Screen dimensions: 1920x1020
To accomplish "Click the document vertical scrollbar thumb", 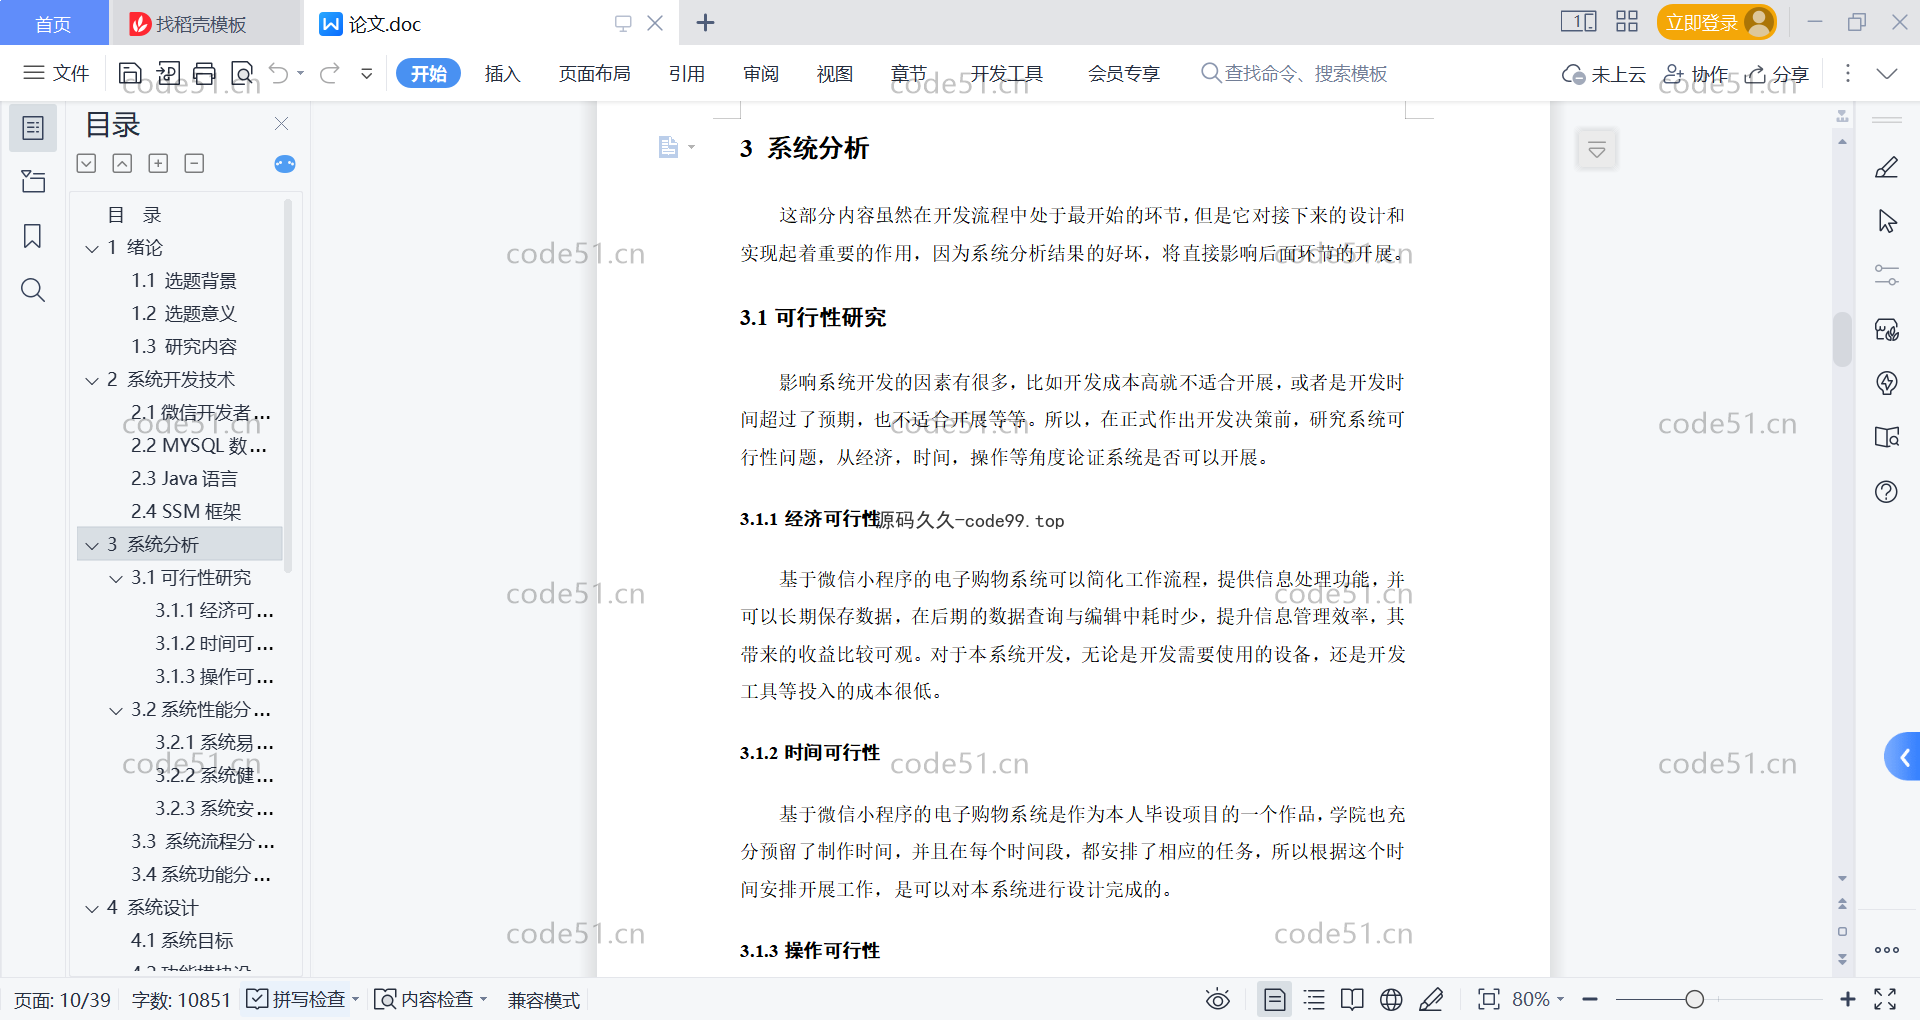I will (1842, 340).
